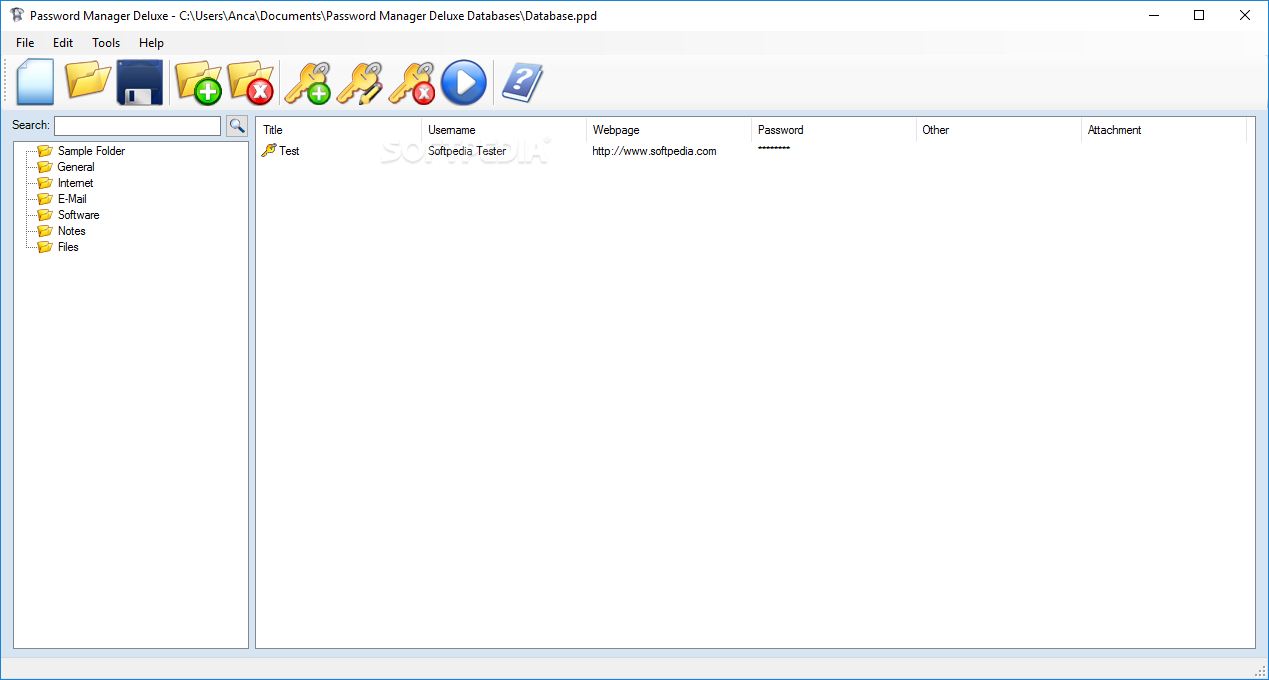Select the E-Mail folder label
The height and width of the screenshot is (680, 1269).
pyautogui.click(x=72, y=199)
